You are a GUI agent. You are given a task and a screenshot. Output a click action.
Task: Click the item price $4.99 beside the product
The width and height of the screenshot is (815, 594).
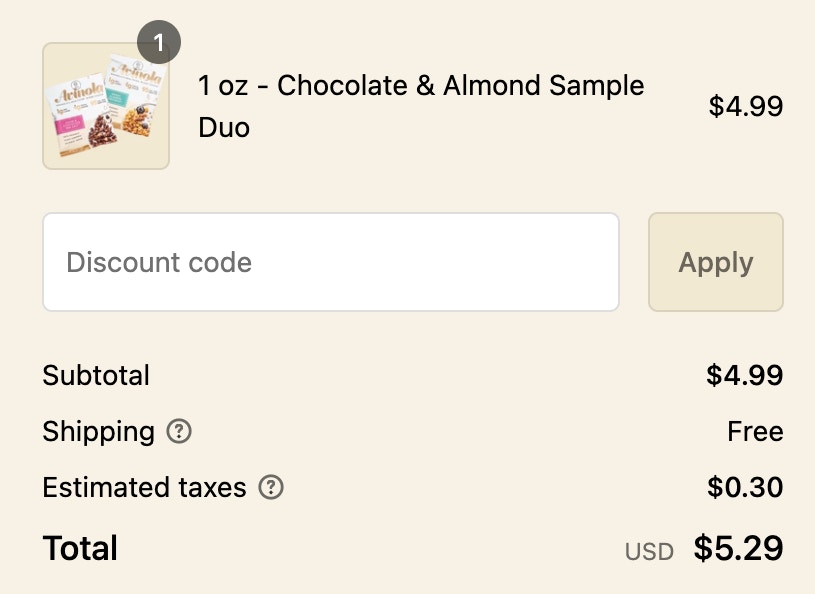coord(746,106)
